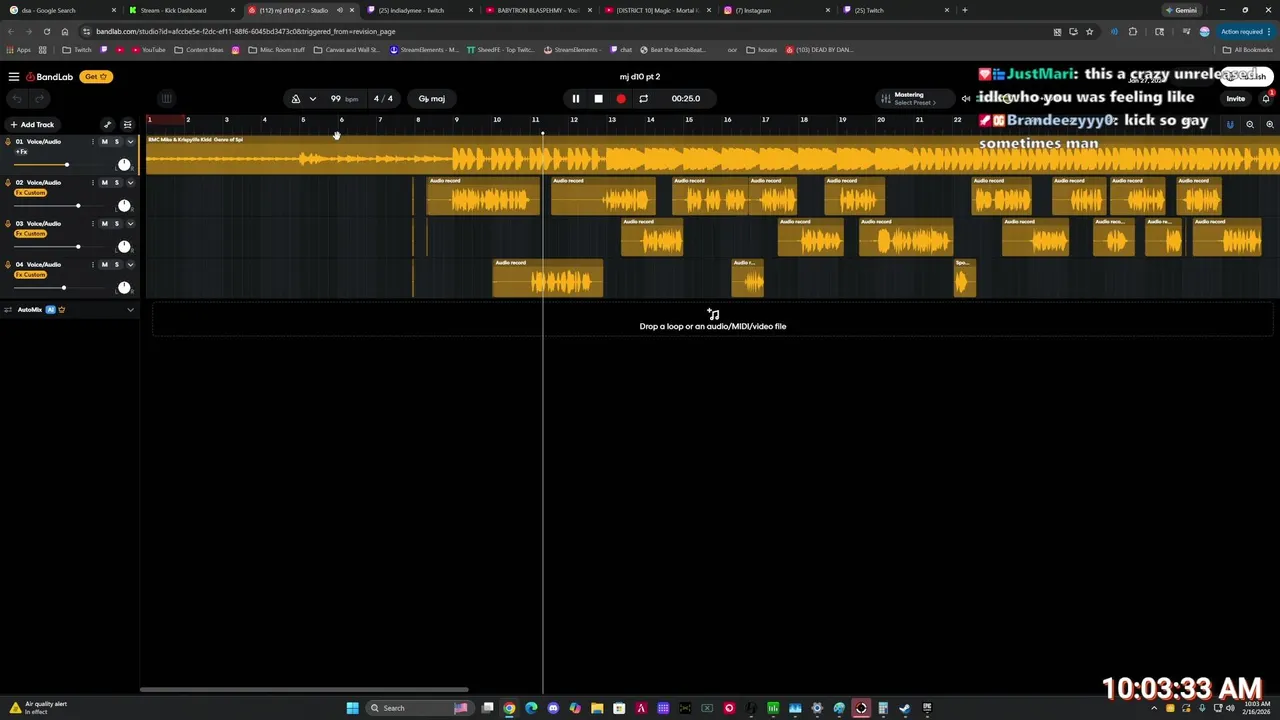Mute track 03 Voice/Audio
The image size is (1280, 720).
tap(104, 224)
